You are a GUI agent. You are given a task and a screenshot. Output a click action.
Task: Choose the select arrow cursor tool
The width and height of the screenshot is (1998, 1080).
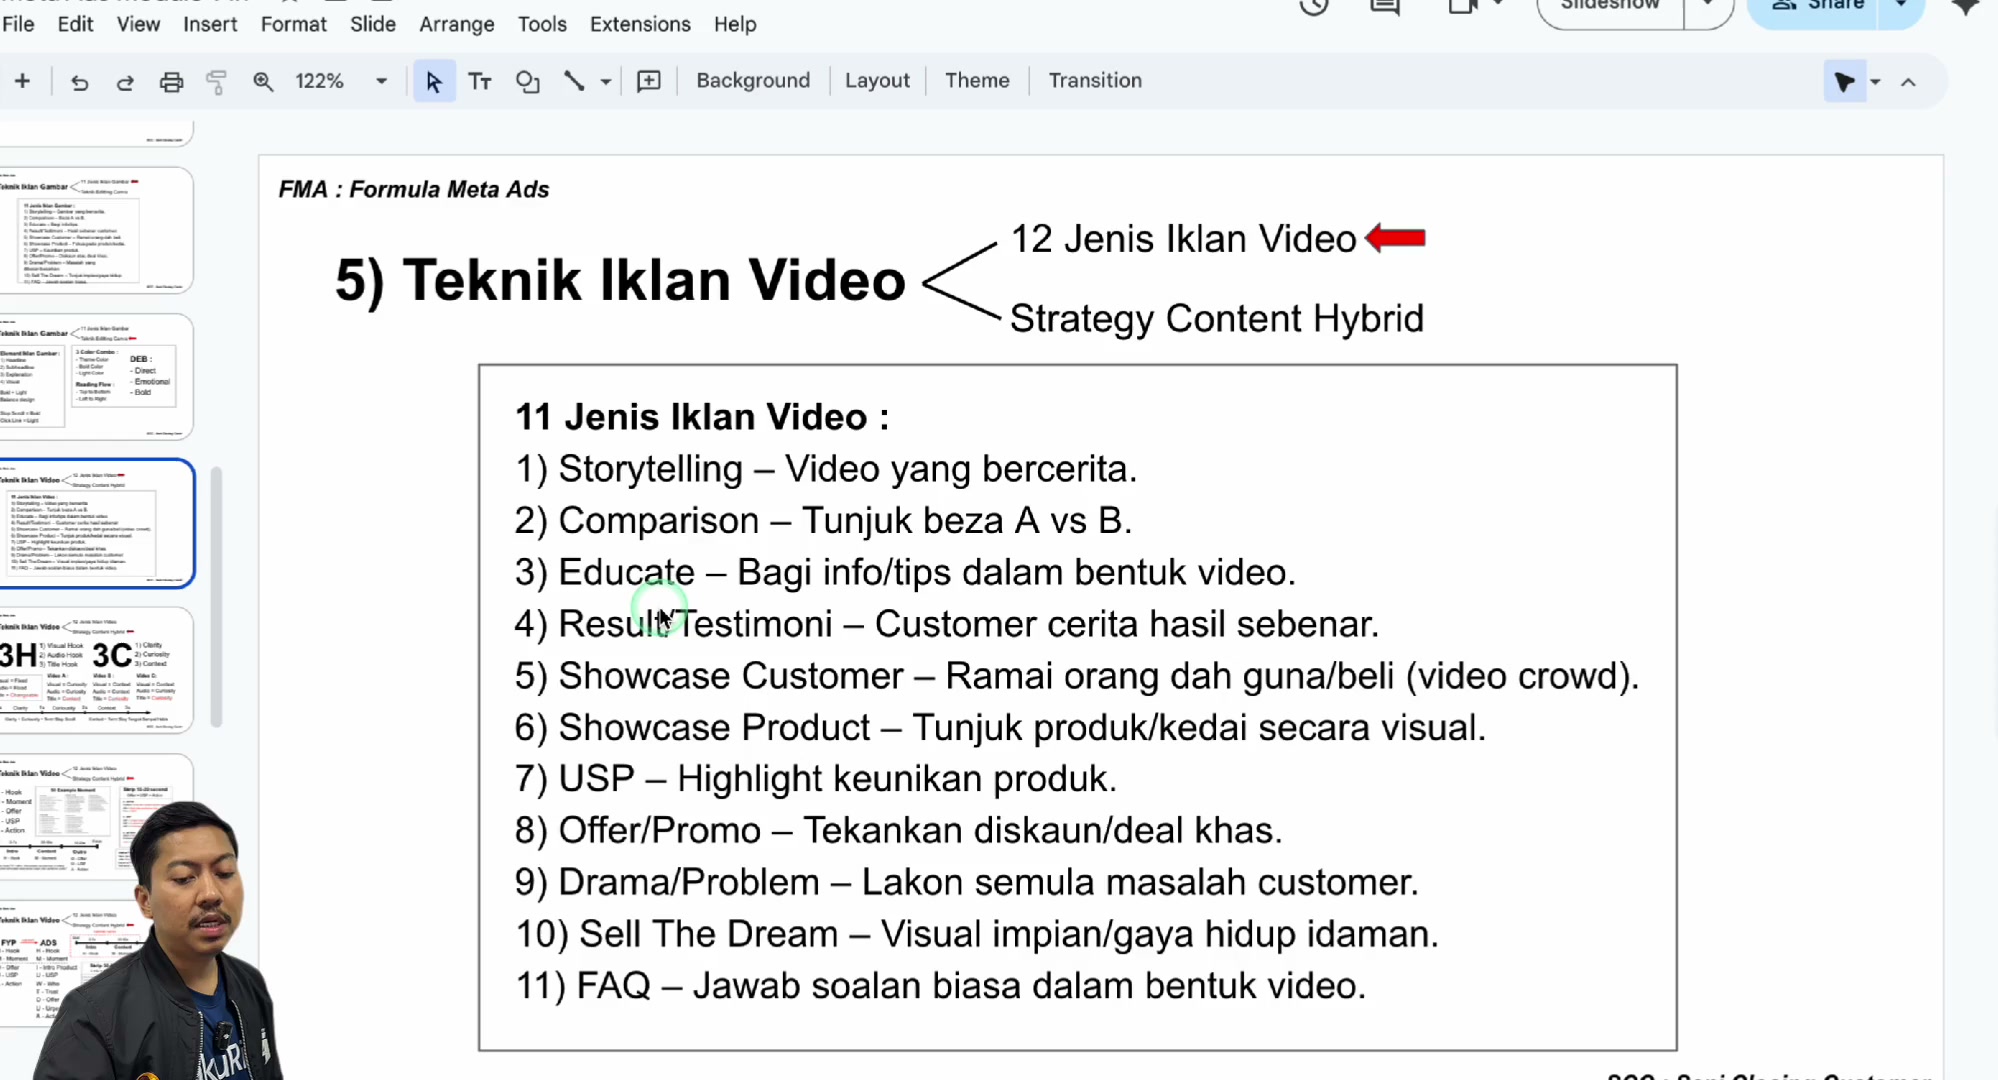click(434, 82)
